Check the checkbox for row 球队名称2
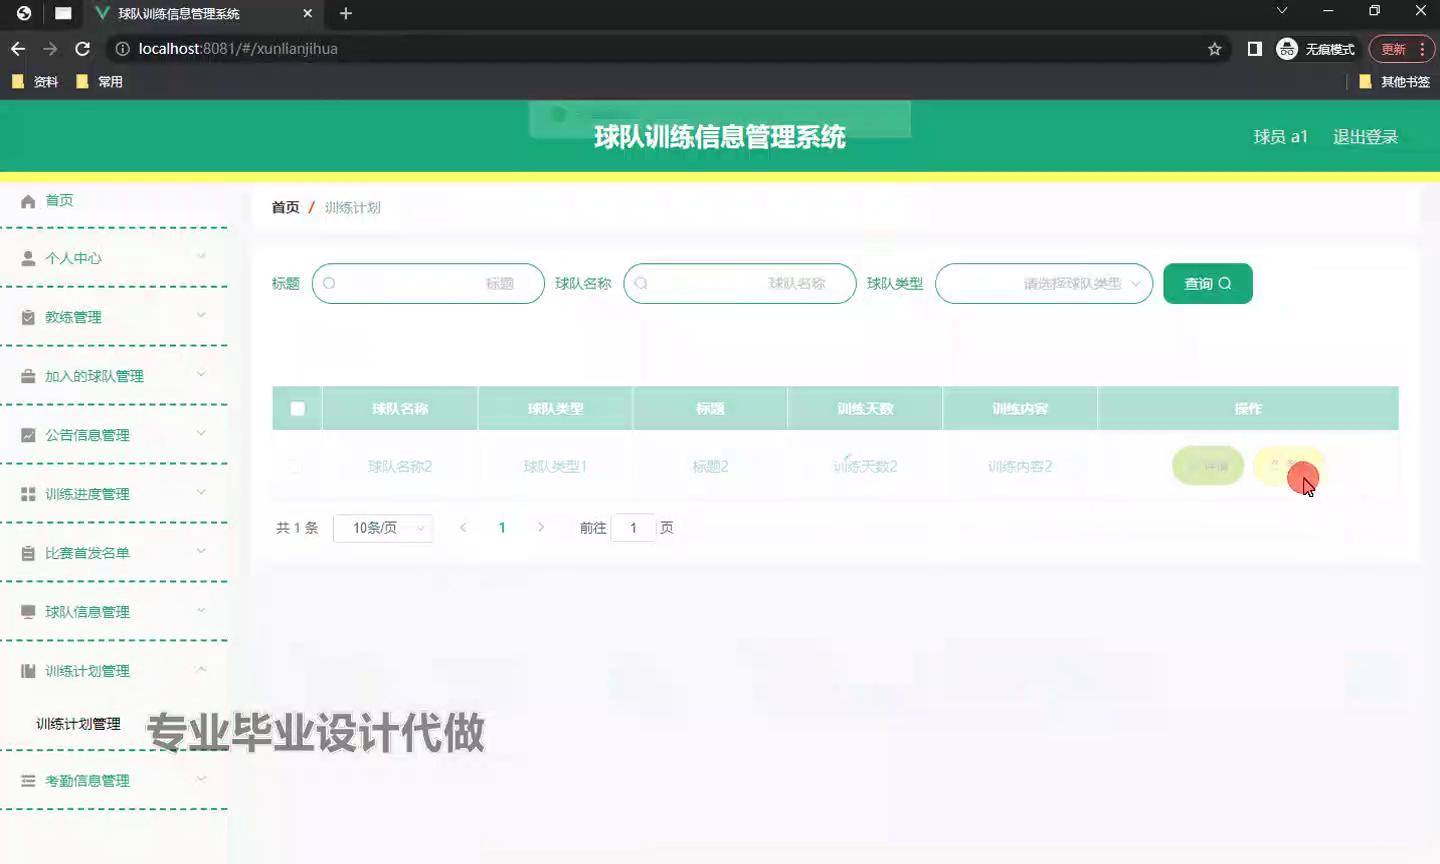Screen dimensions: 1440x864 point(296,466)
